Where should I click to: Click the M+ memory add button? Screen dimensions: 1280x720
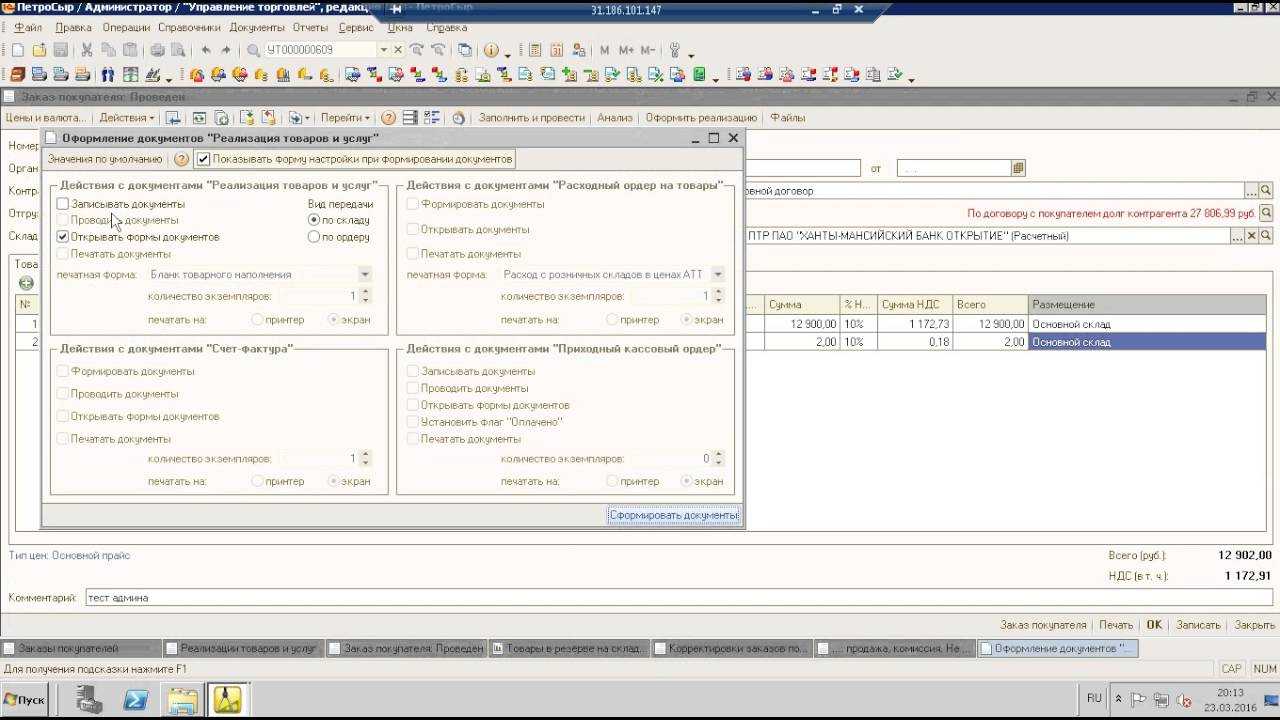coord(626,50)
